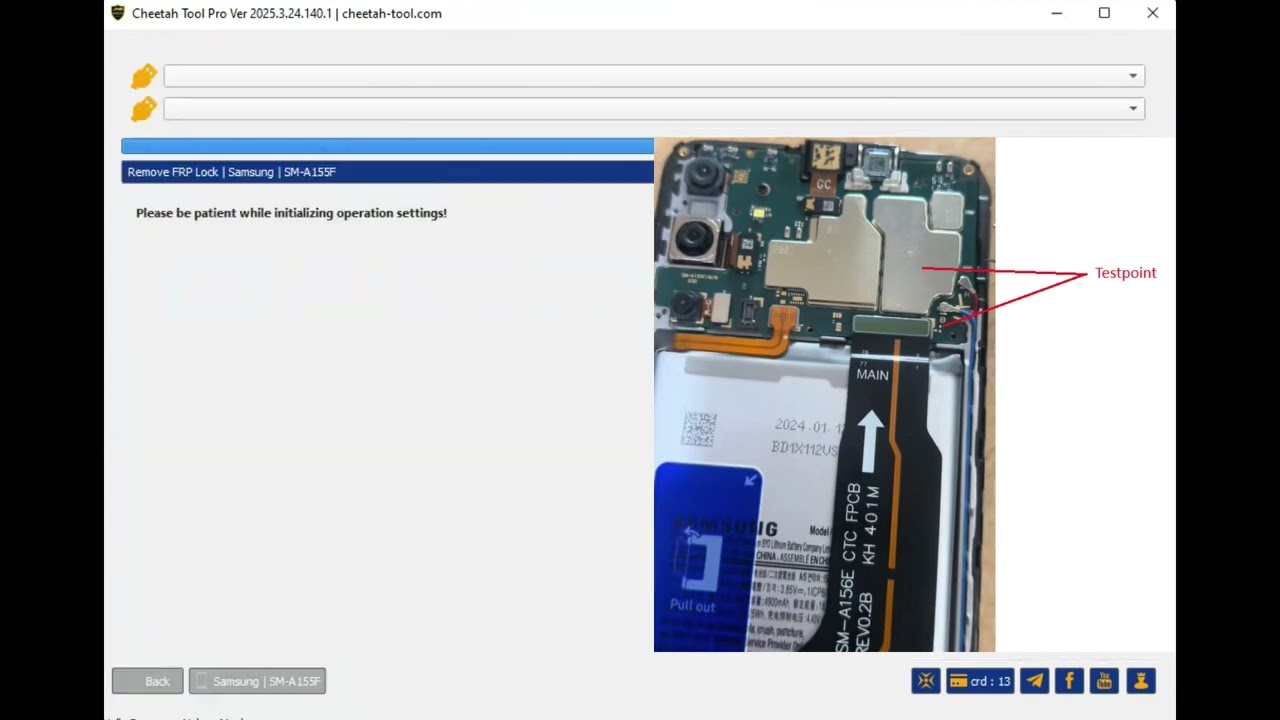Click the red 'Testpoint' label
The height and width of the screenshot is (720, 1280).
(1125, 273)
